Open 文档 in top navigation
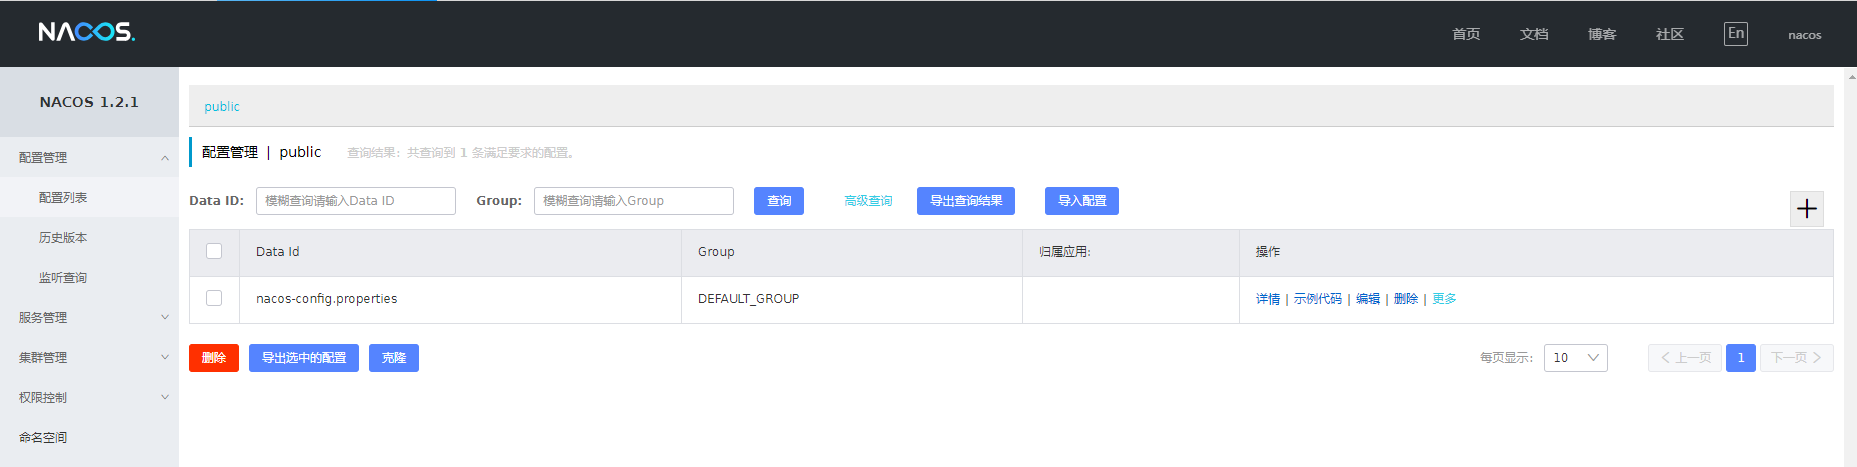This screenshot has height=467, width=1857. click(1534, 34)
